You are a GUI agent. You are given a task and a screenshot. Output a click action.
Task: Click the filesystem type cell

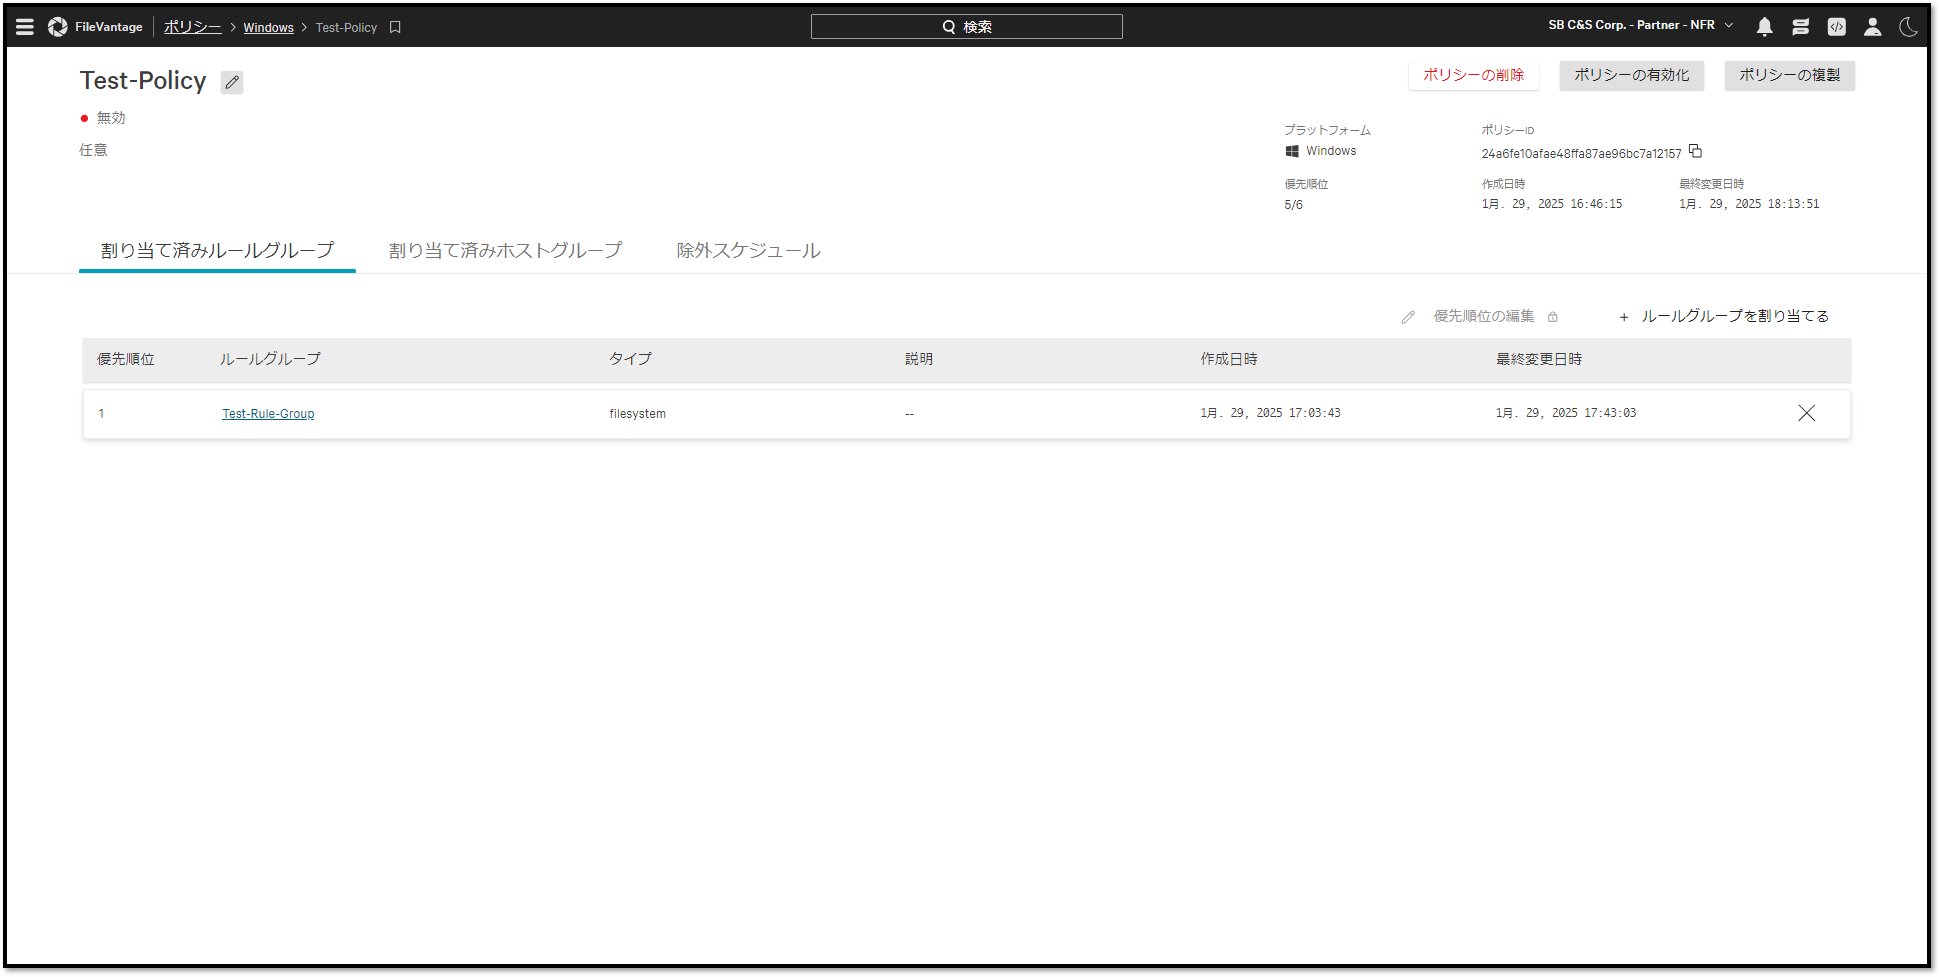(x=637, y=414)
